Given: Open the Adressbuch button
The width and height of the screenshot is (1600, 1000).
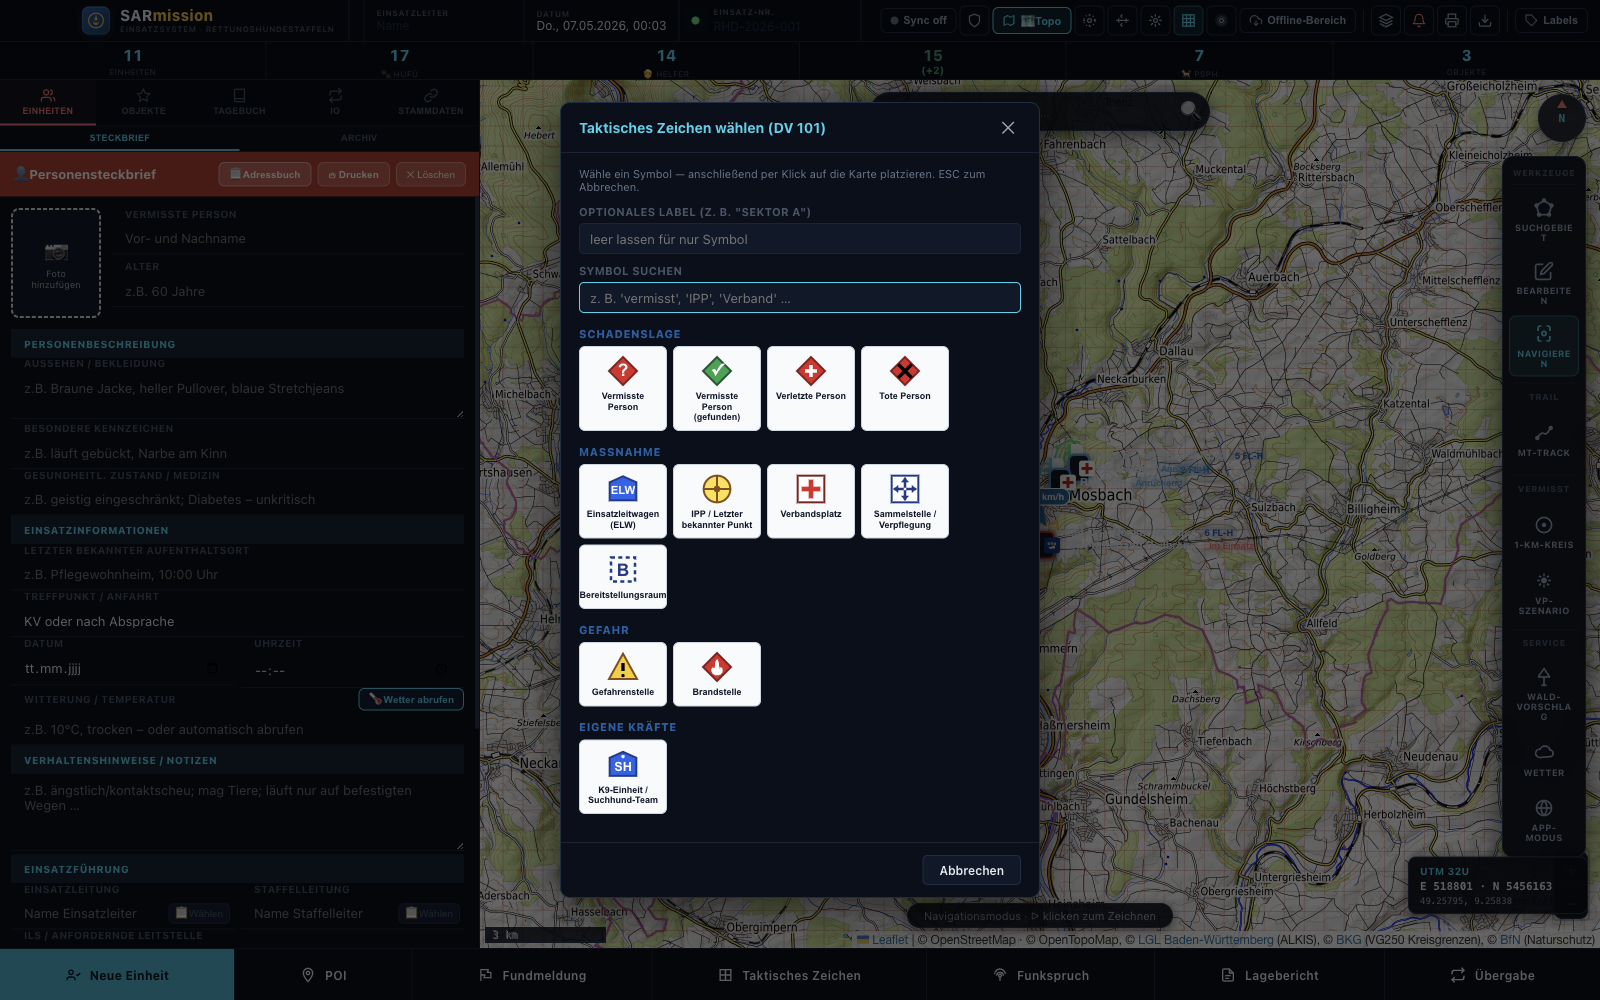Looking at the screenshot, I should (265, 175).
